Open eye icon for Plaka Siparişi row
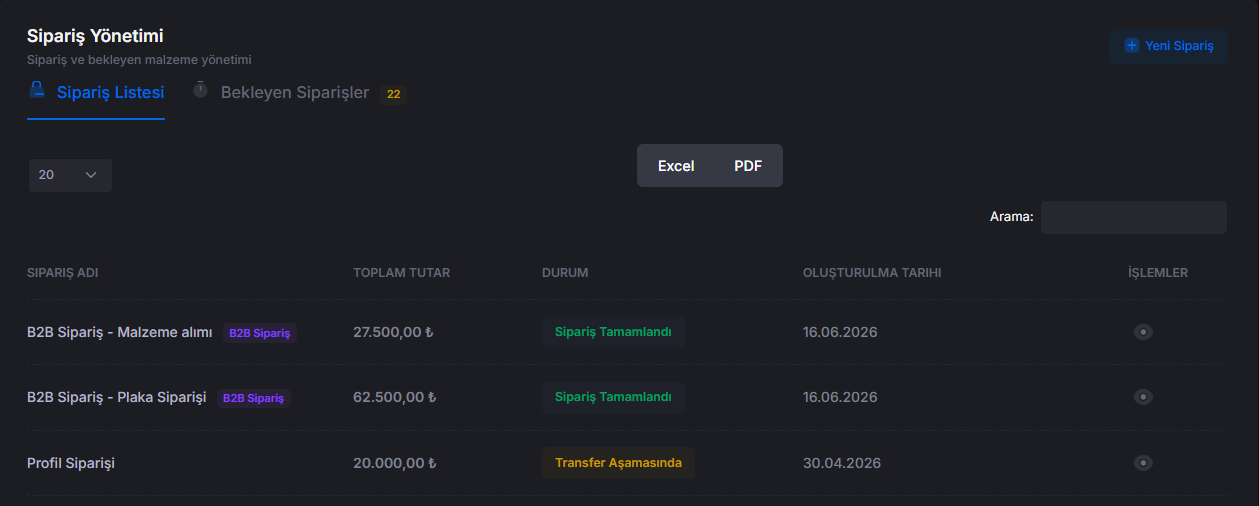The width and height of the screenshot is (1259, 506). pos(1143,397)
